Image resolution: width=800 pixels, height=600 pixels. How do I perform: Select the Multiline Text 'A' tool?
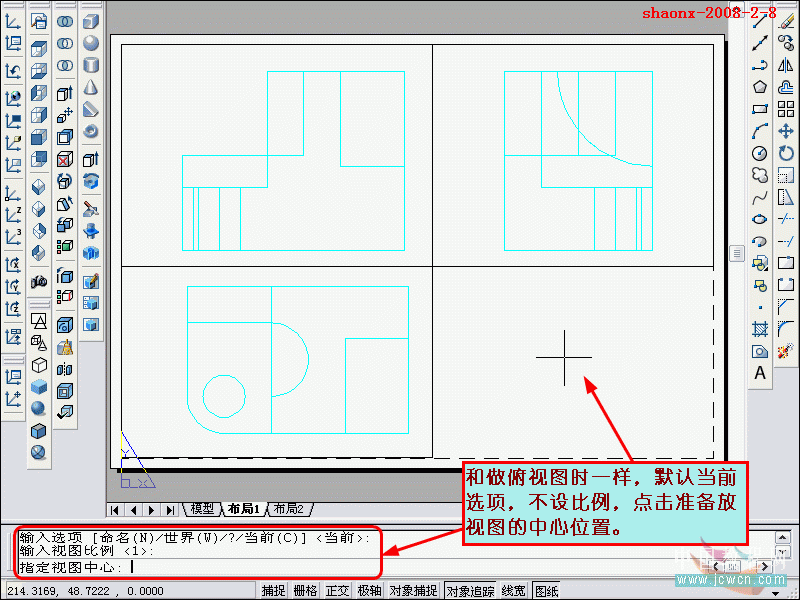[760, 373]
